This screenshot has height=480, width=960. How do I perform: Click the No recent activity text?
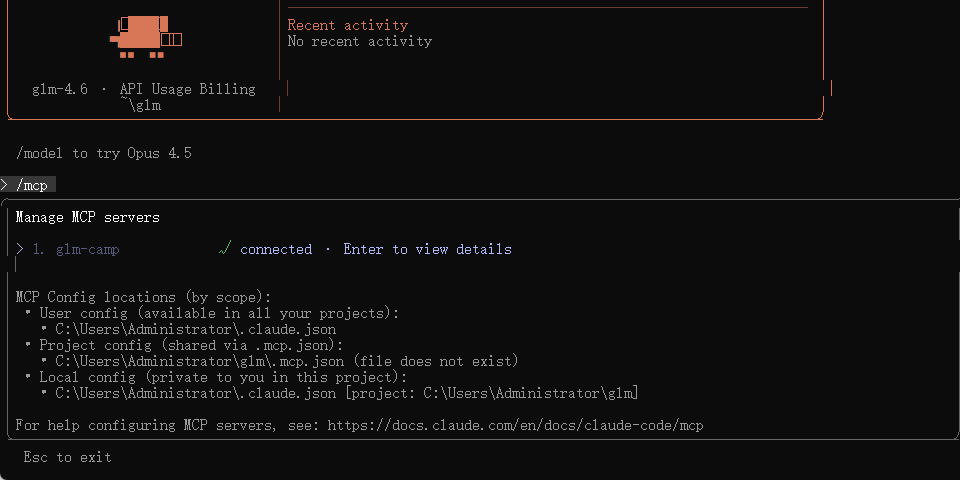tap(359, 41)
